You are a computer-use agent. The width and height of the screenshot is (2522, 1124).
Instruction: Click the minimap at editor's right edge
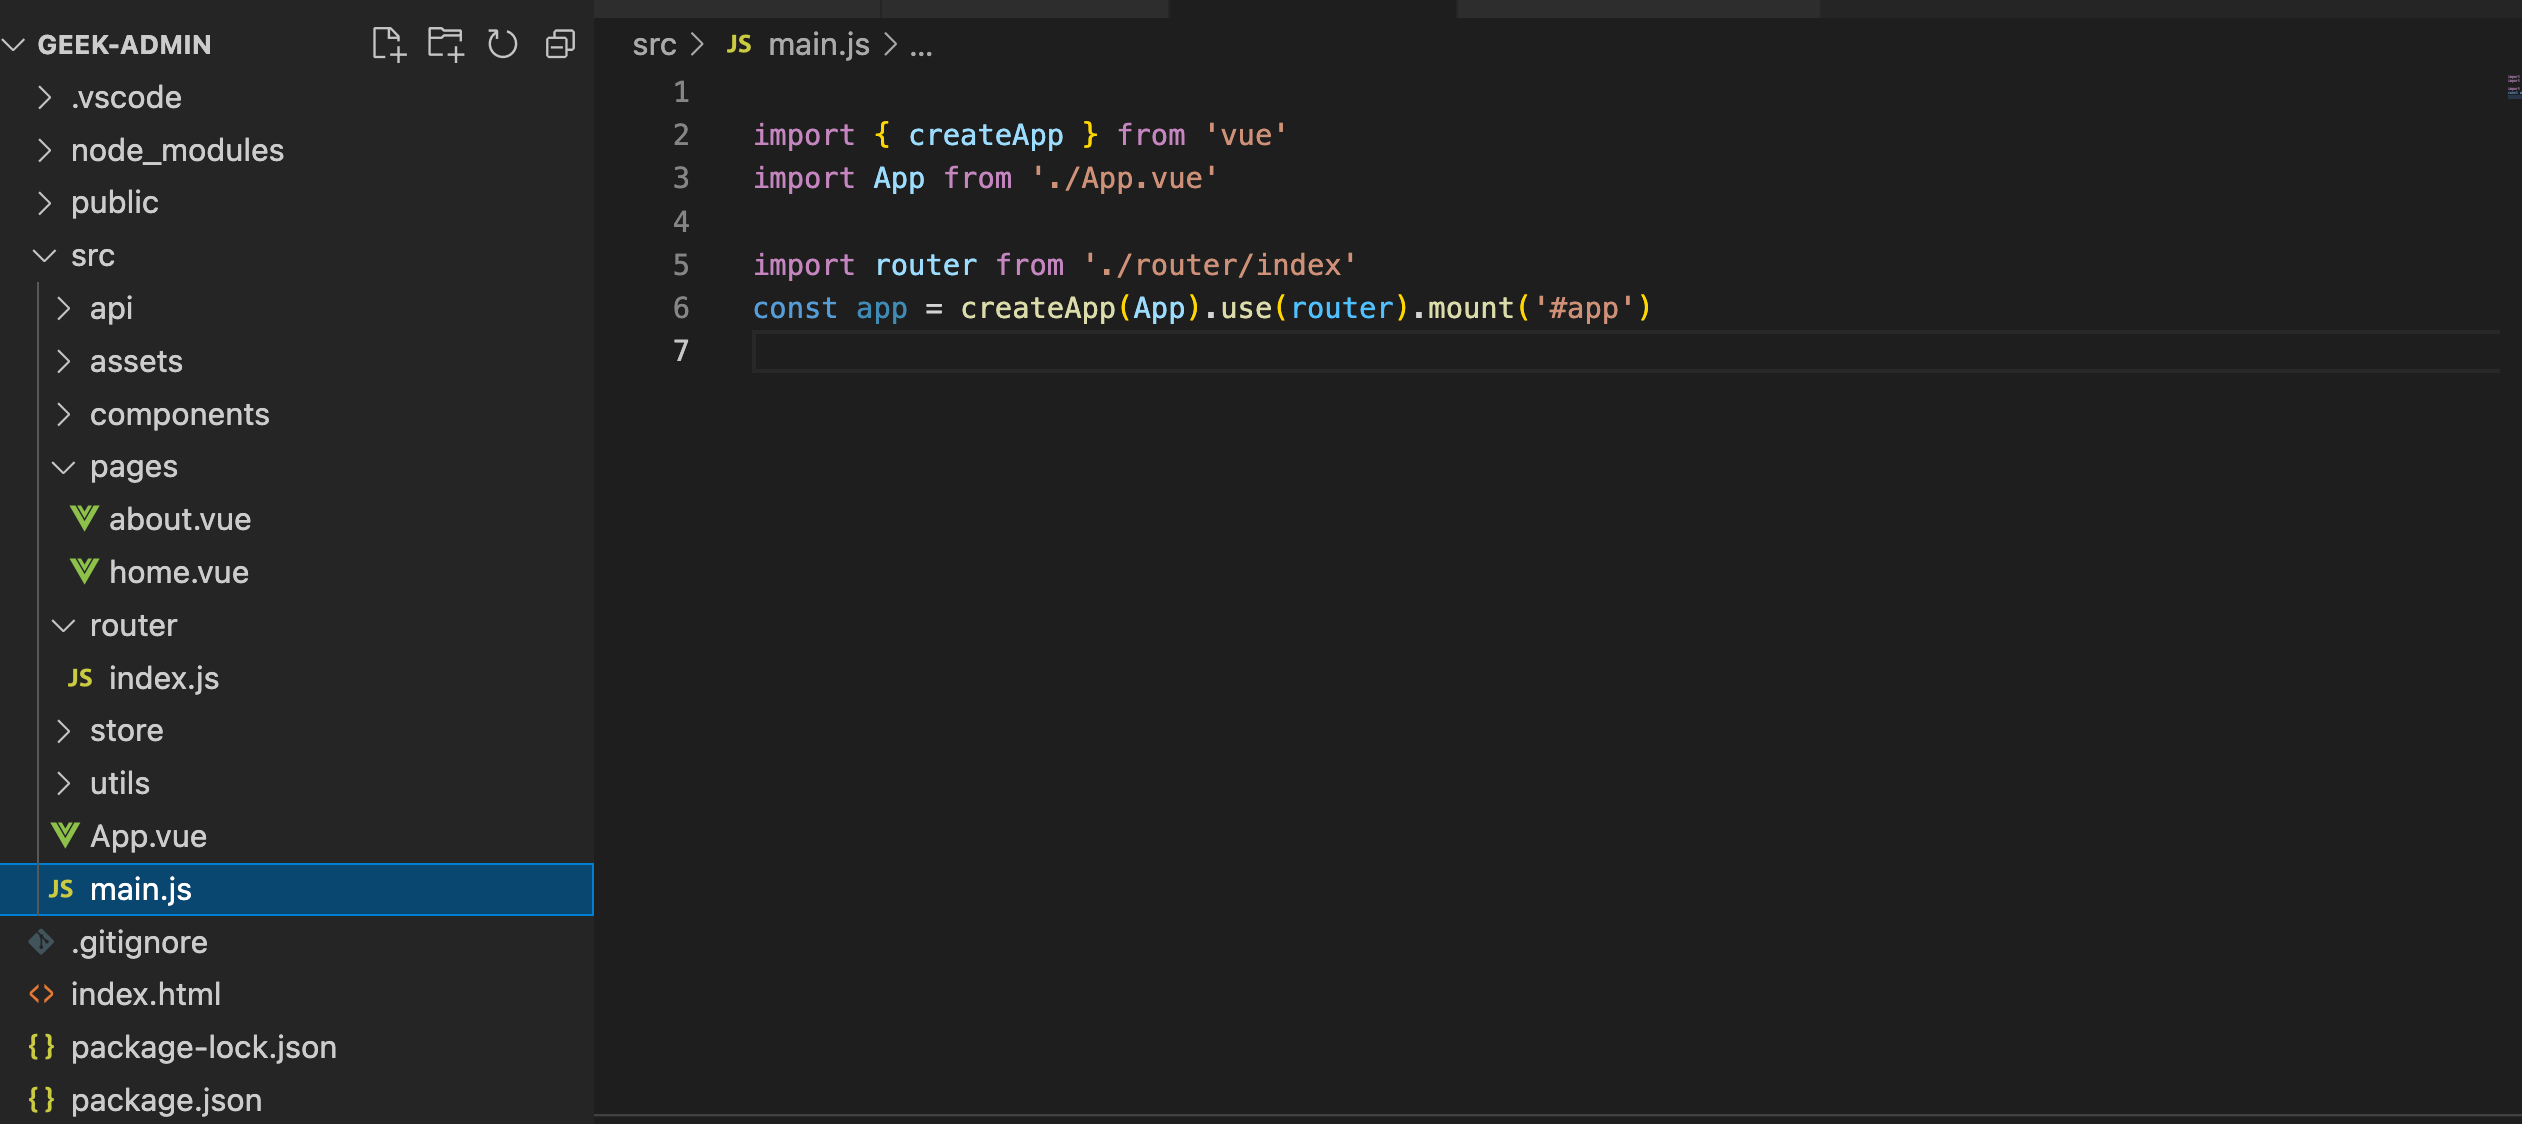pos(2512,88)
